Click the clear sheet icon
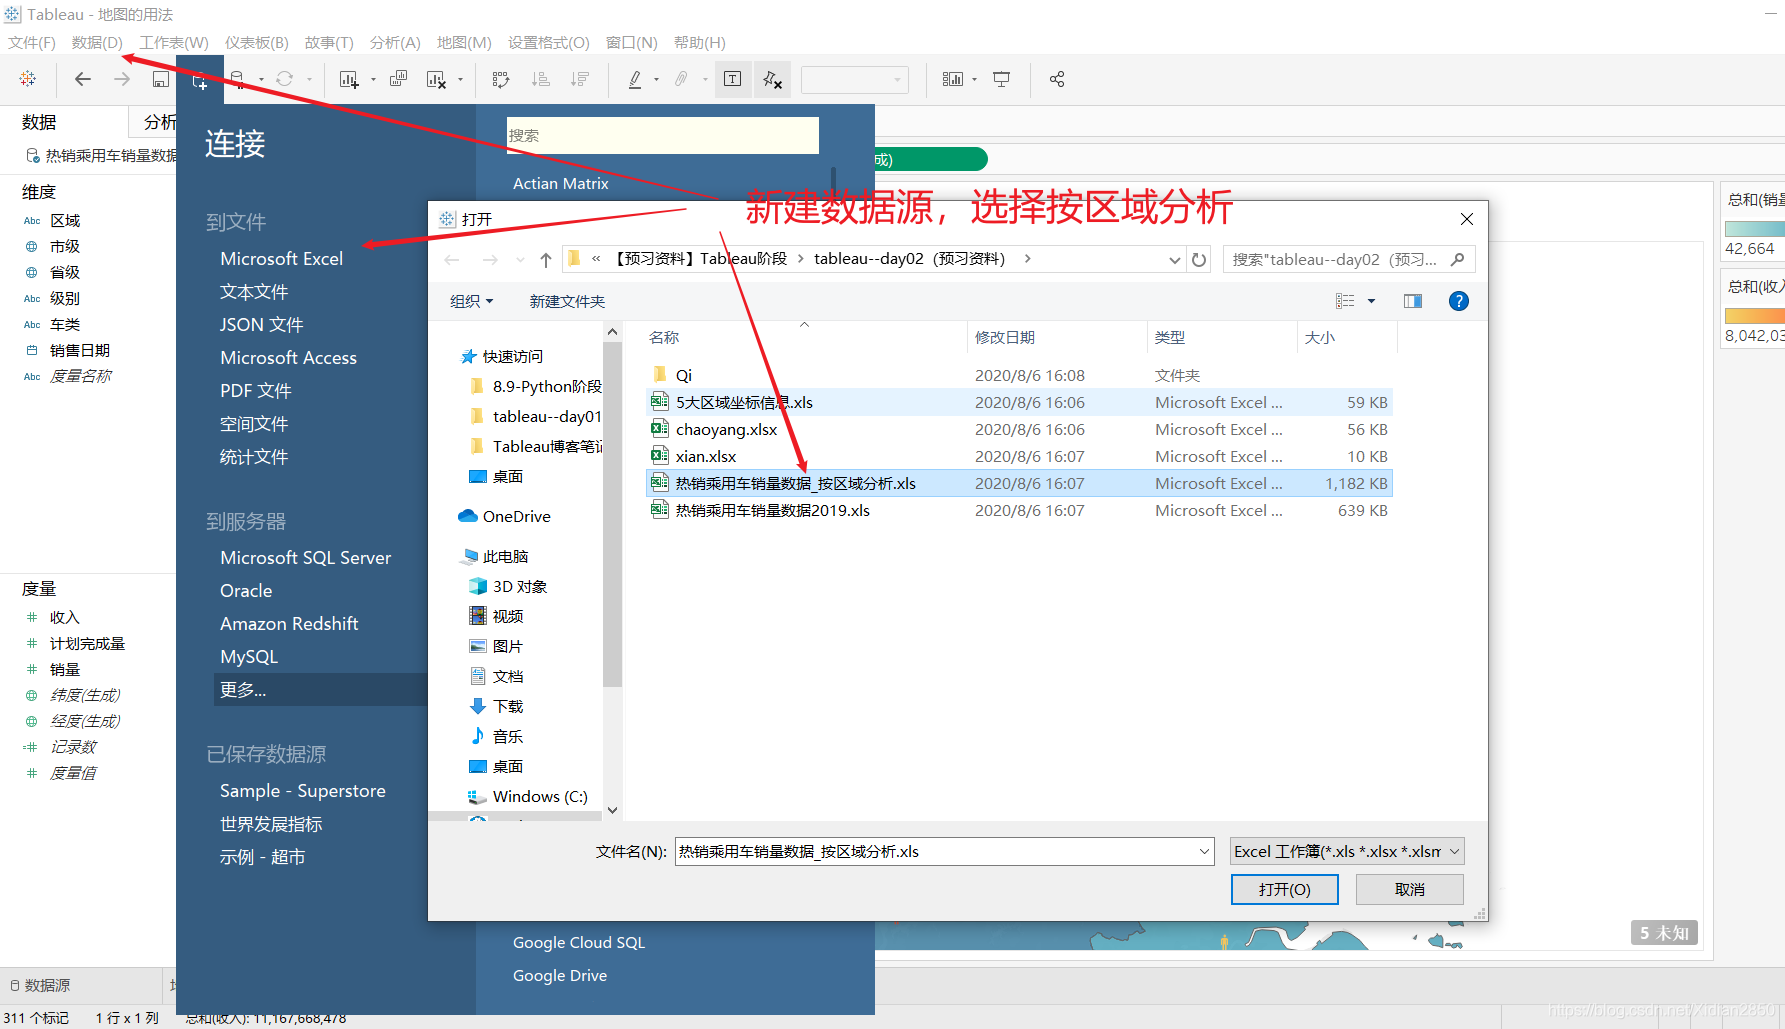The image size is (1785, 1029). (436, 79)
